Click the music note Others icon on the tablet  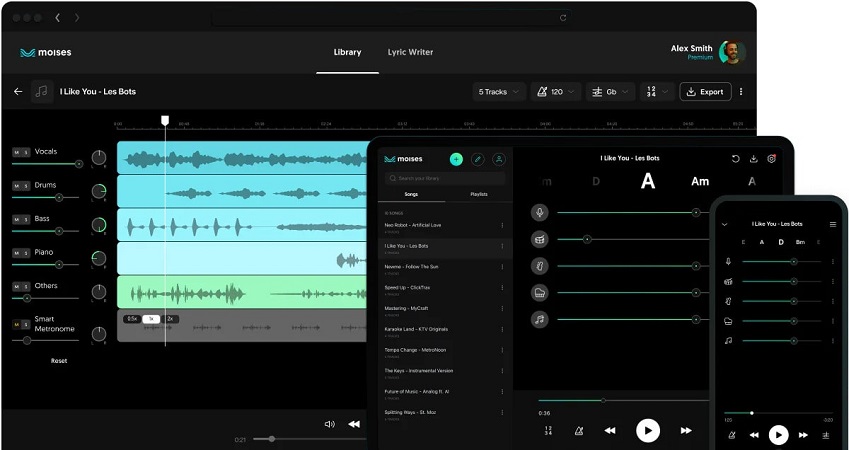tap(539, 319)
